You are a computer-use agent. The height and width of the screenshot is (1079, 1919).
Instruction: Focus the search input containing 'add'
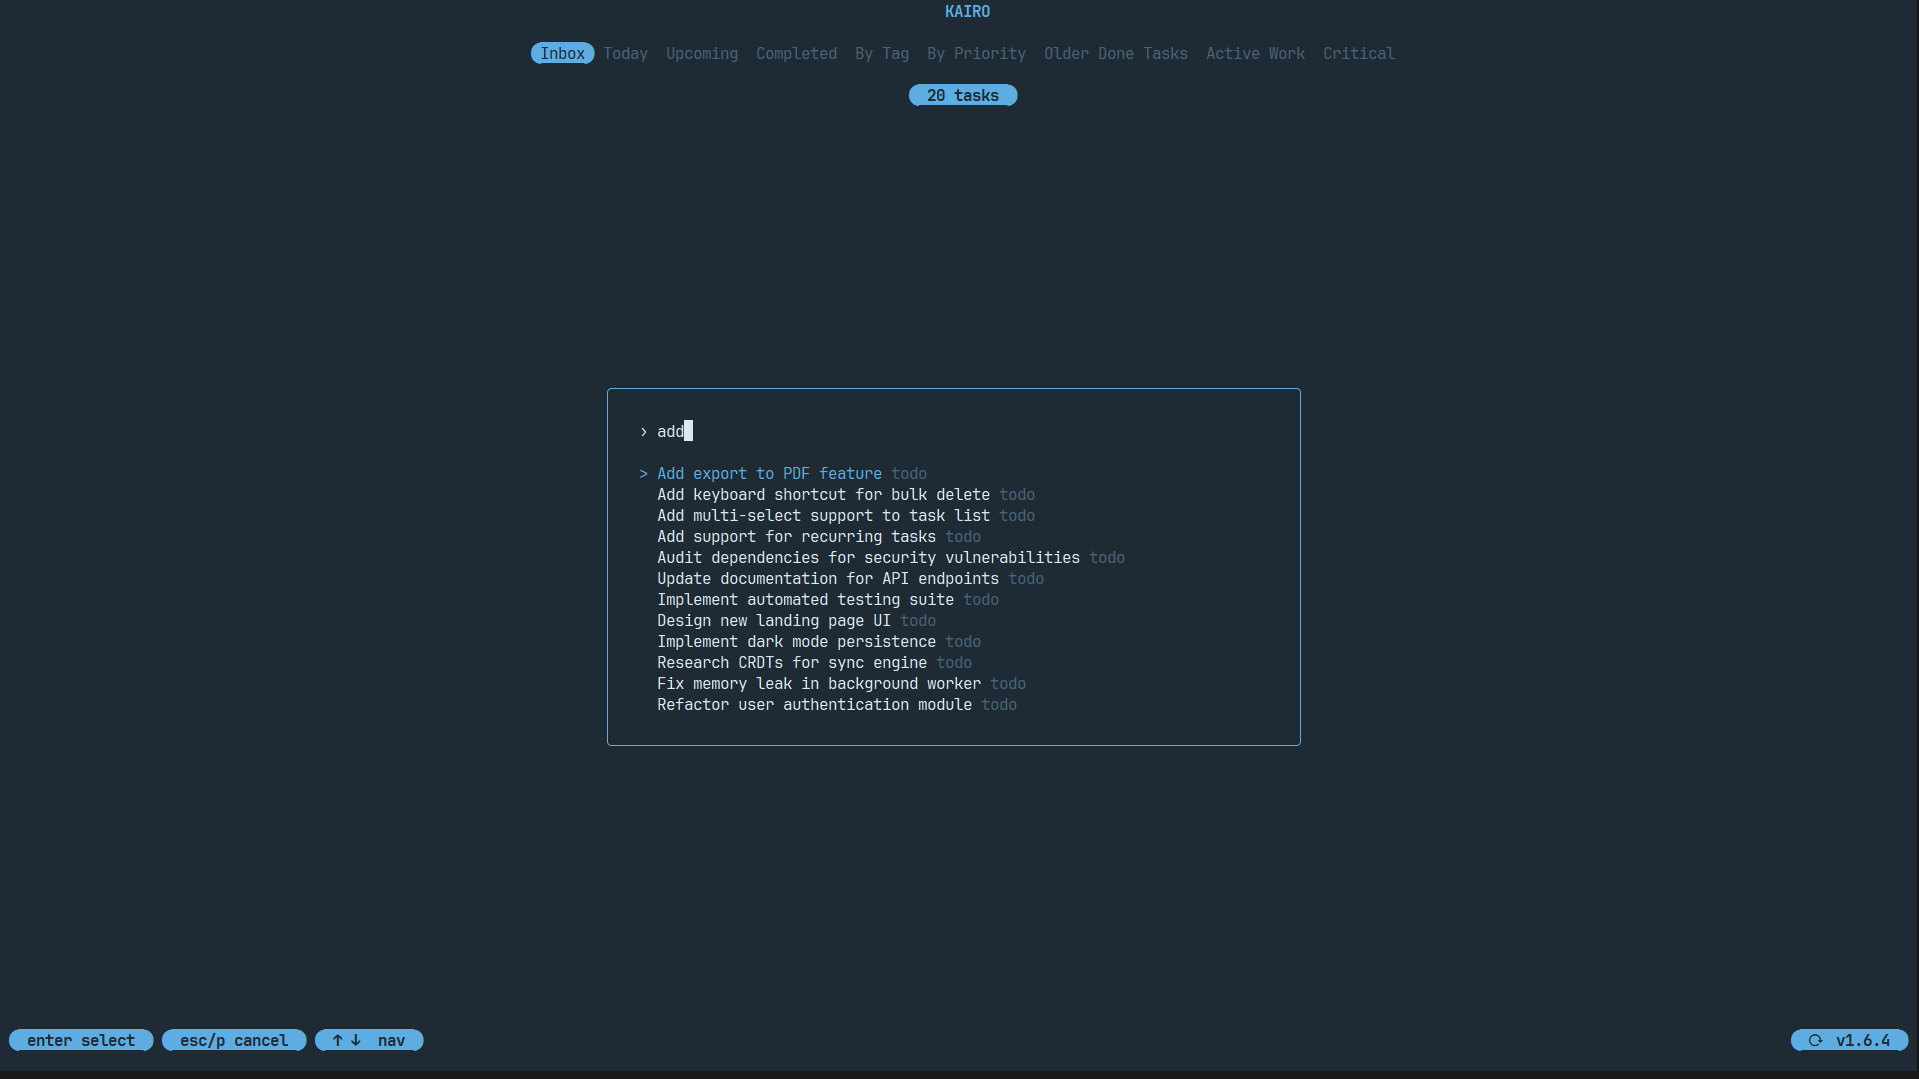pyautogui.click(x=953, y=432)
